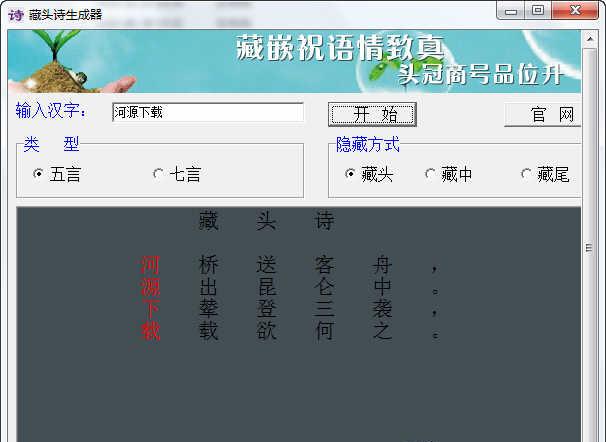Select the 藏头 hiding method

pos(351,174)
